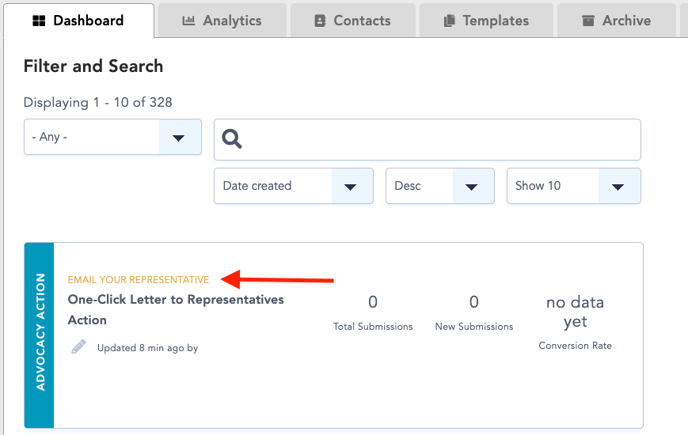The height and width of the screenshot is (435, 688).
Task: Click the Total Submissions count
Action: pyautogui.click(x=373, y=302)
